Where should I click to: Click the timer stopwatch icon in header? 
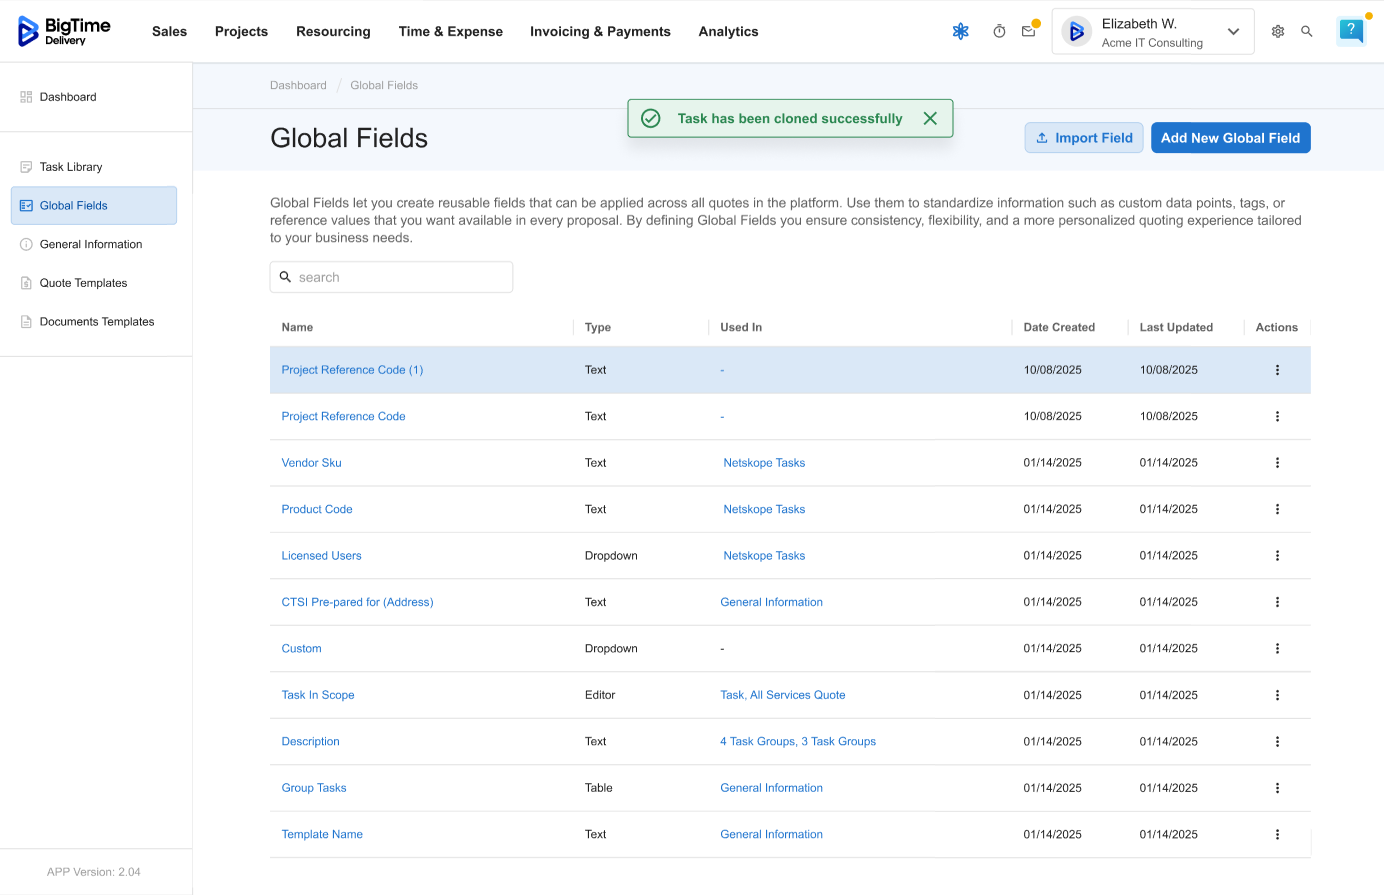[x=999, y=32]
